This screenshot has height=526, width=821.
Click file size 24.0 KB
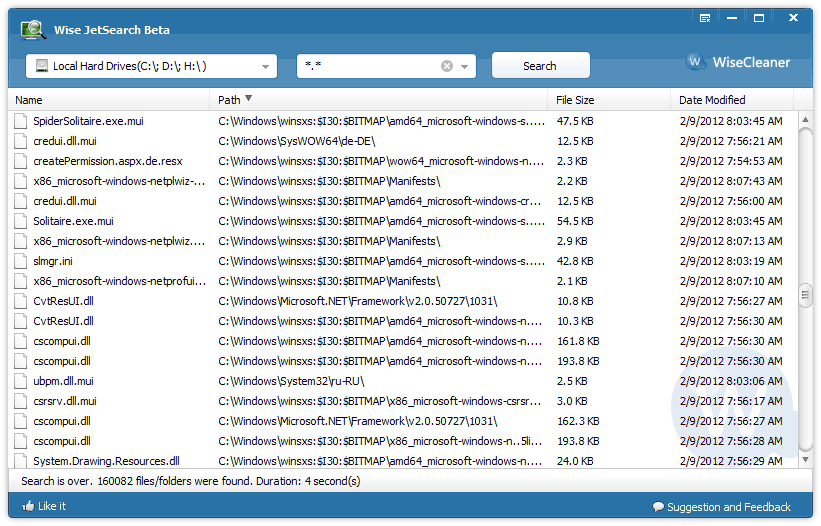click(575, 461)
